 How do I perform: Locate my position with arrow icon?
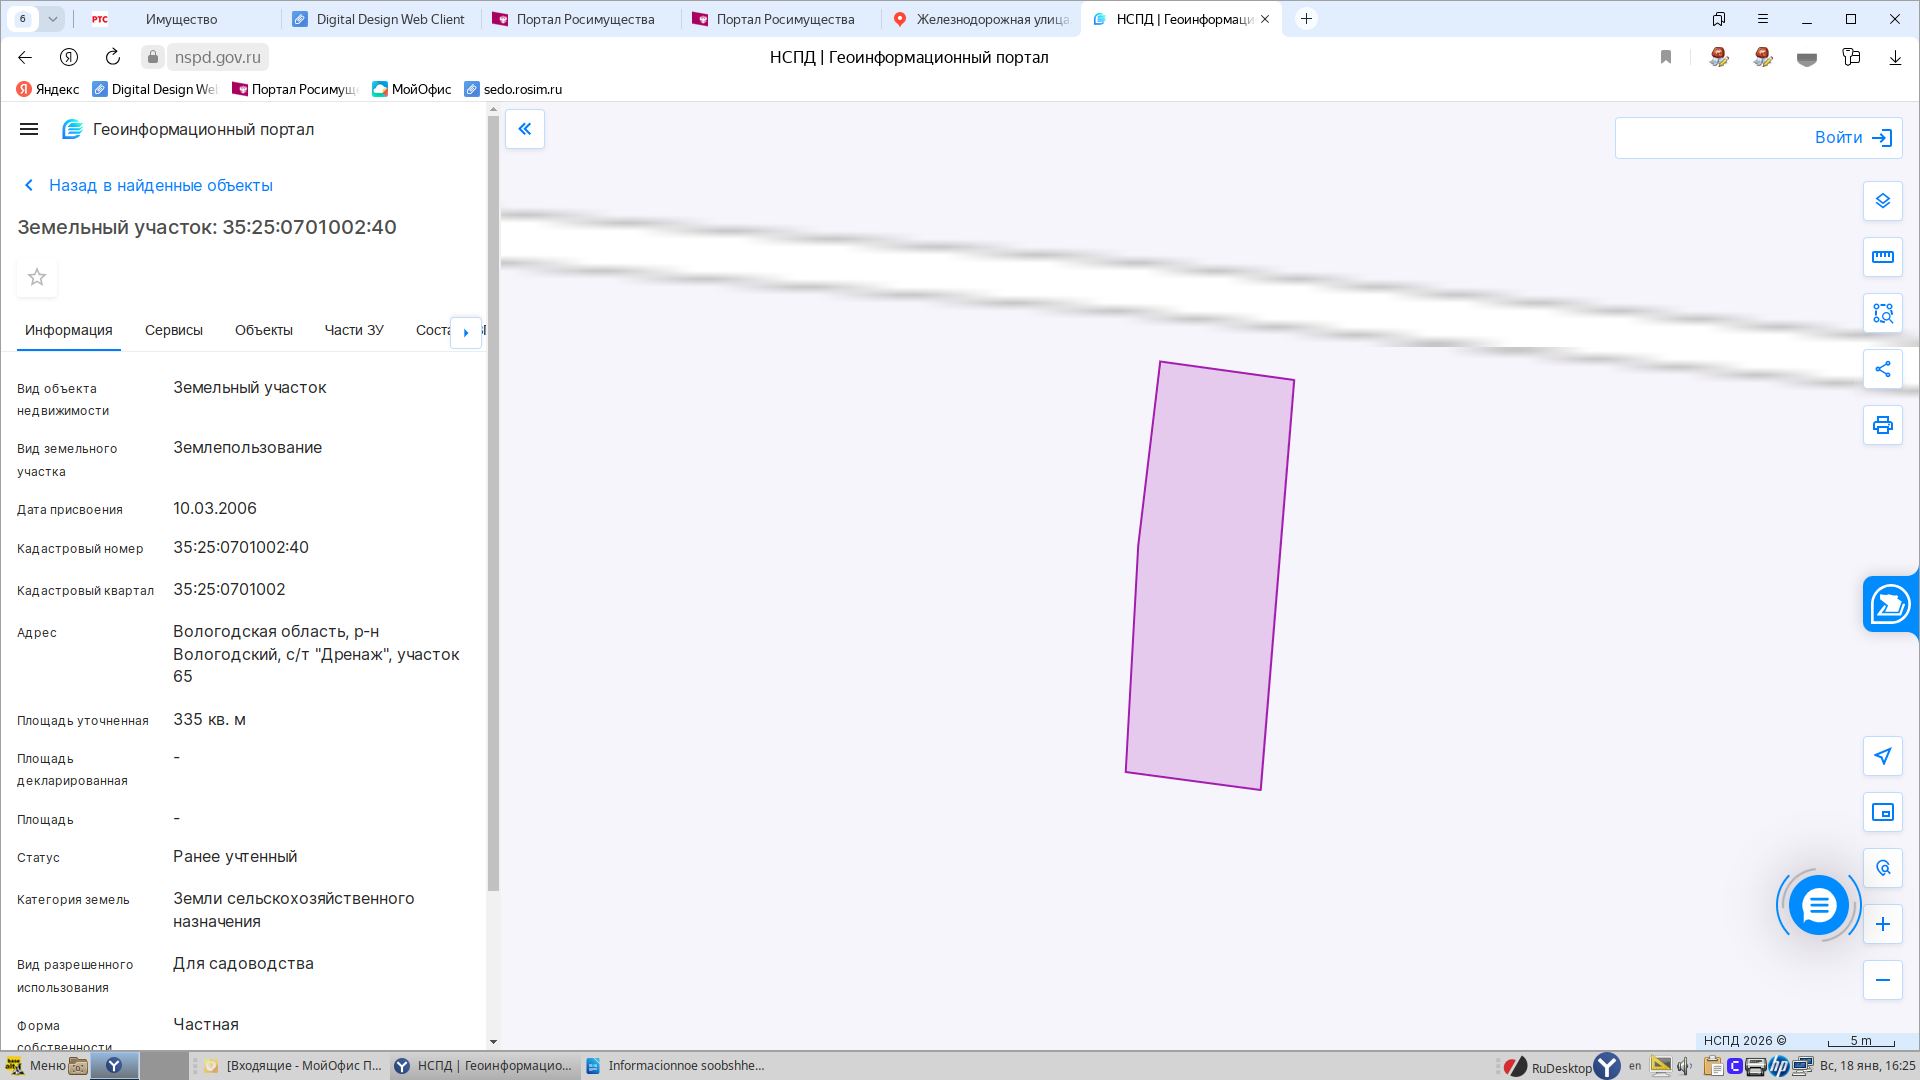coord(1882,756)
